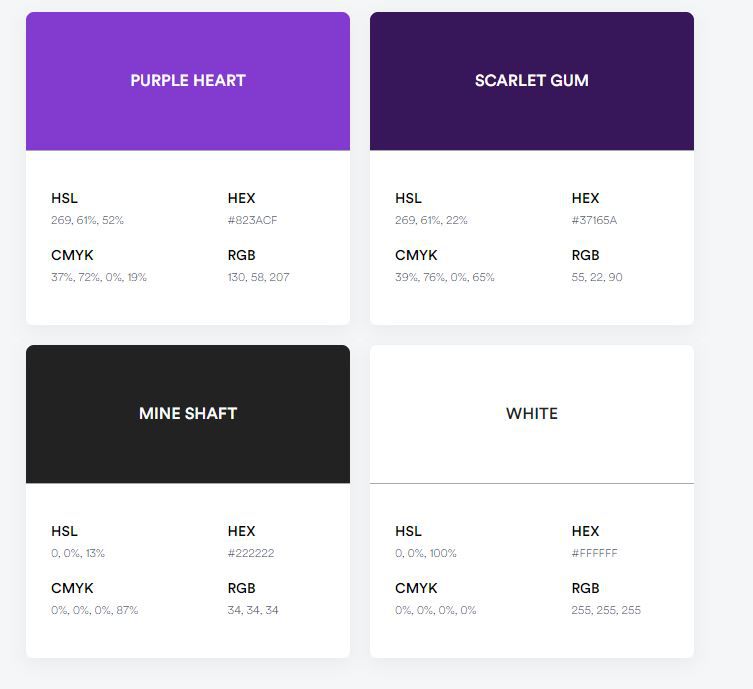The image size is (753, 689).
Task: Select the Scarlet Gum CMYK value 39%, 76%, 0%, 65%
Action: 445,277
